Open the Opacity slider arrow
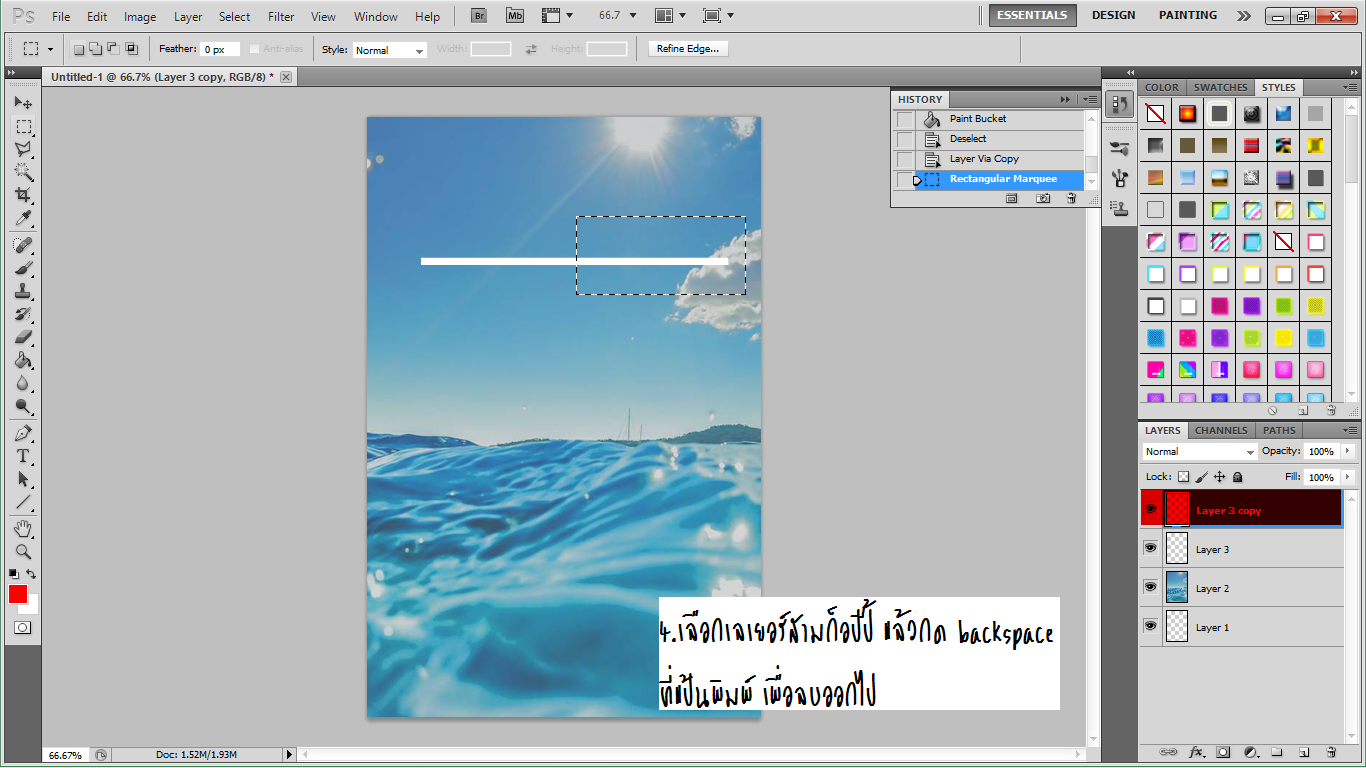This screenshot has width=1366, height=768. click(1348, 452)
